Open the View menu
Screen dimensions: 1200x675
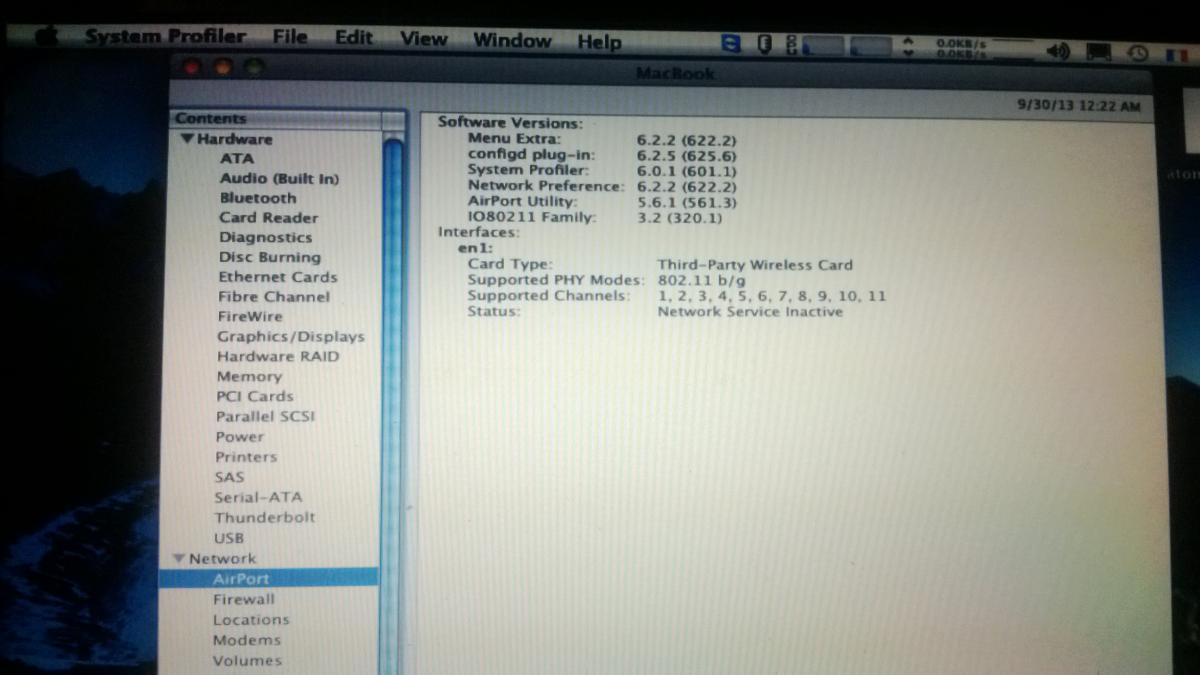[423, 39]
